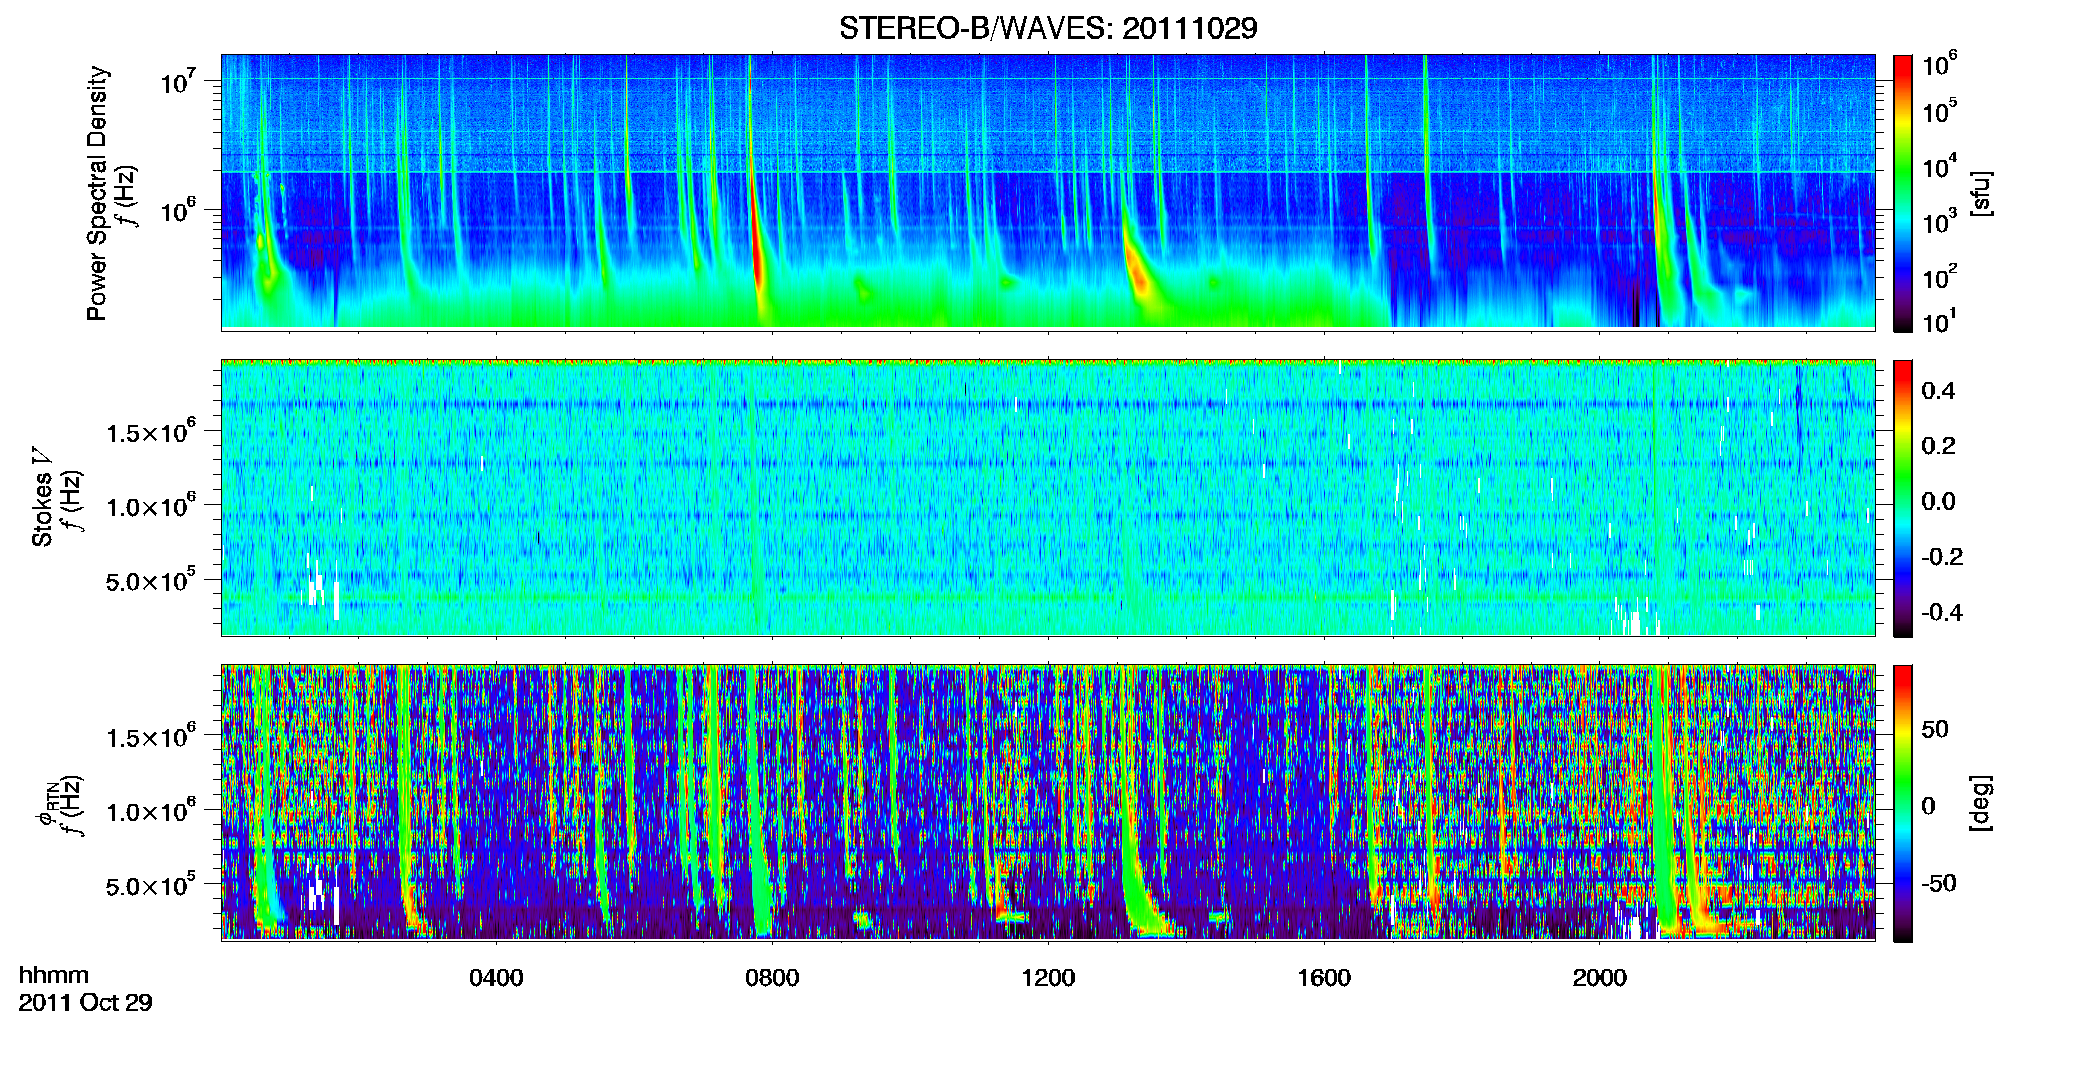This screenshot has width=2096, height=1080.
Task: Click the degree angle color bar
Action: coord(1903,803)
